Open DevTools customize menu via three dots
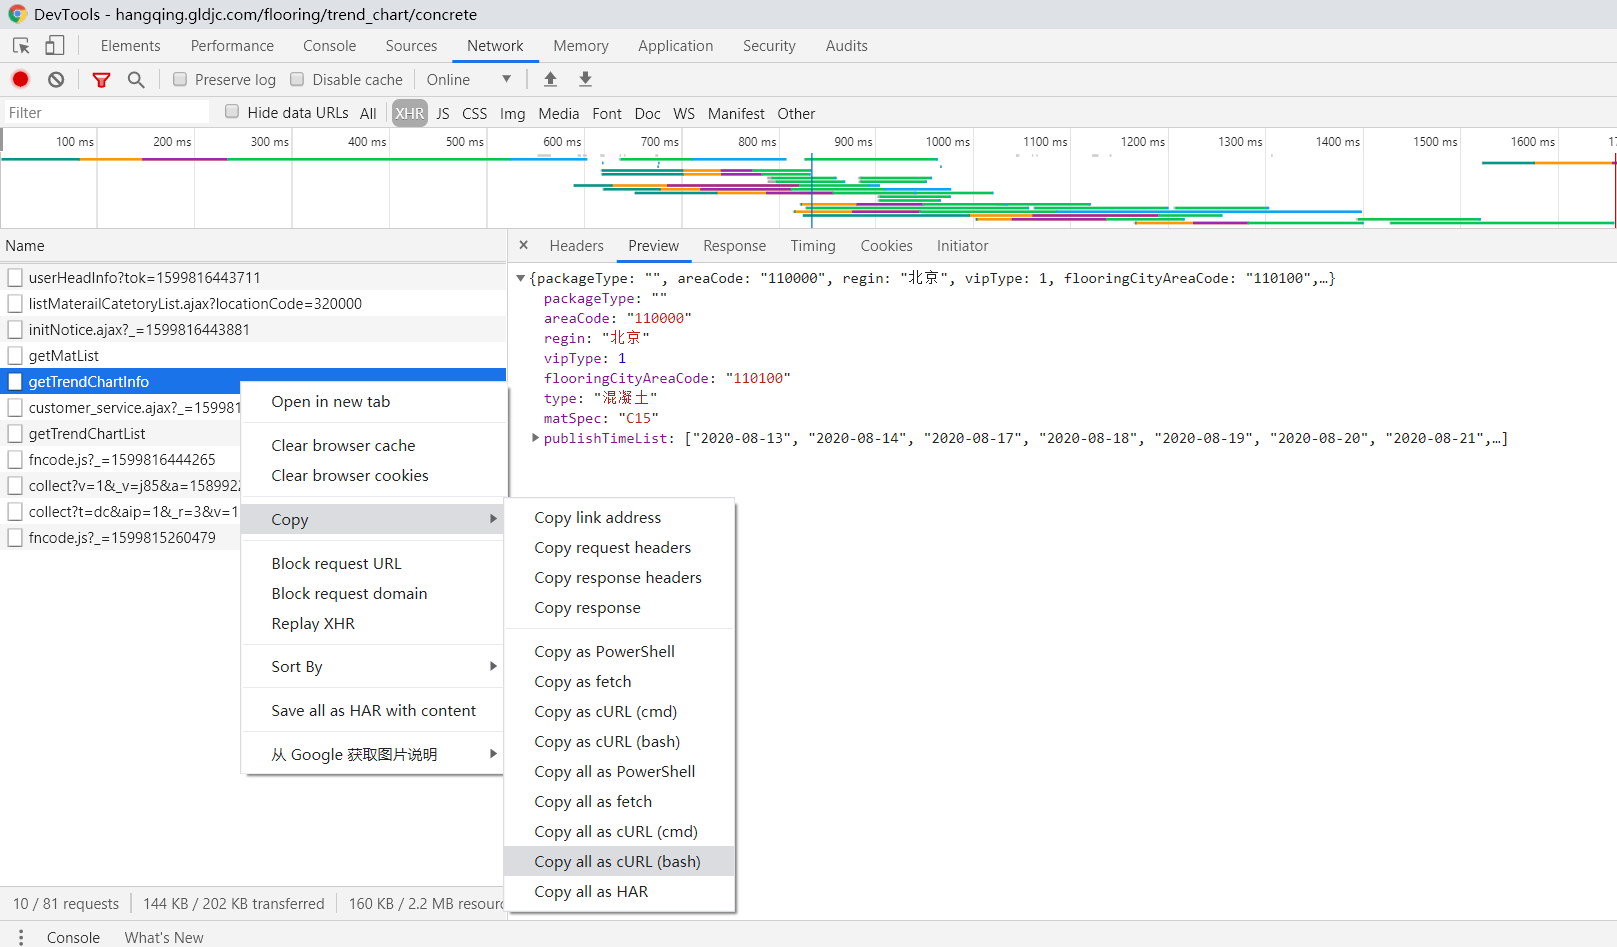 pos(20,936)
